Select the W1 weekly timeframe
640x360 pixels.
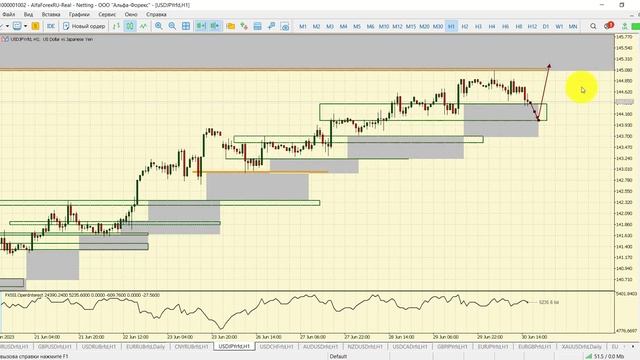pyautogui.click(x=559, y=26)
